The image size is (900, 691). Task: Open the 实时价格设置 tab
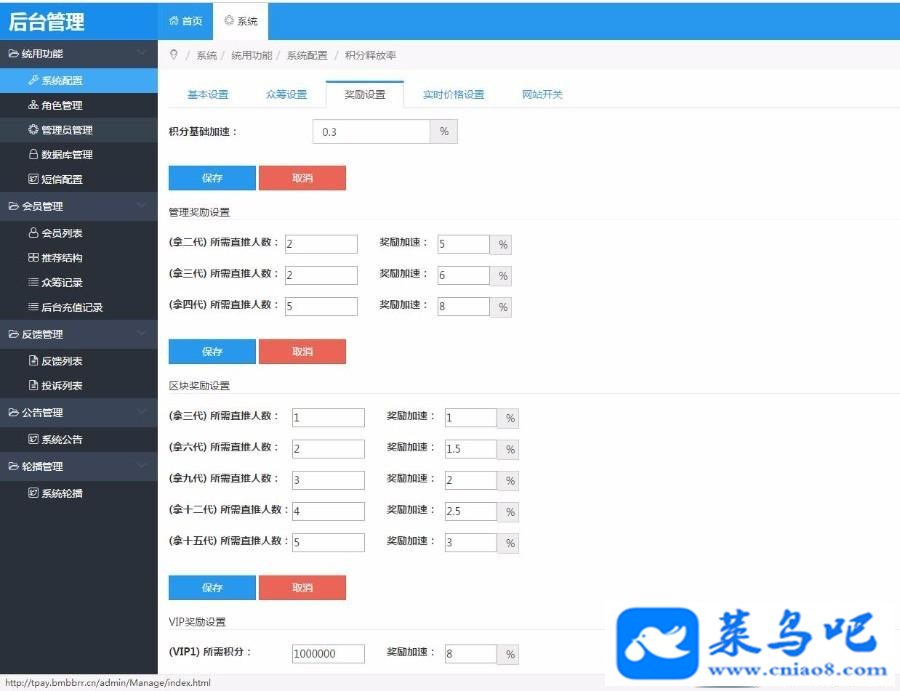[453, 94]
